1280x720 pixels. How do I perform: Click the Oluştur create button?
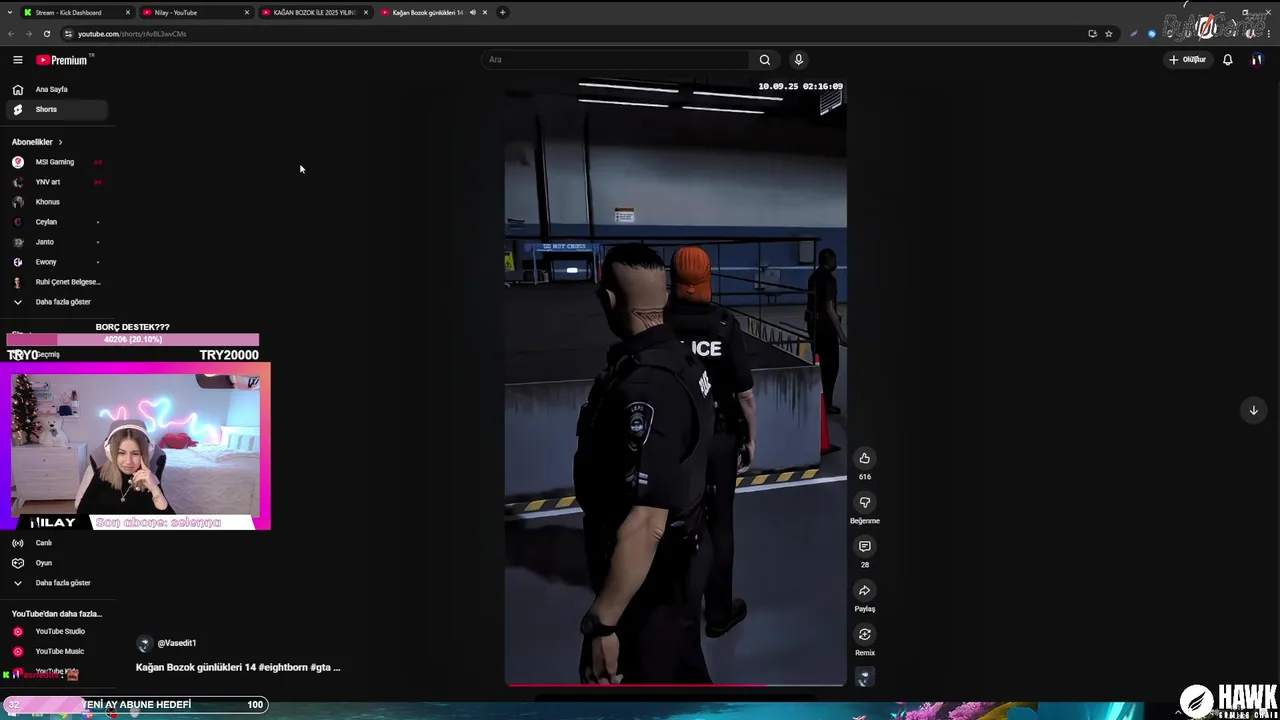(1188, 60)
